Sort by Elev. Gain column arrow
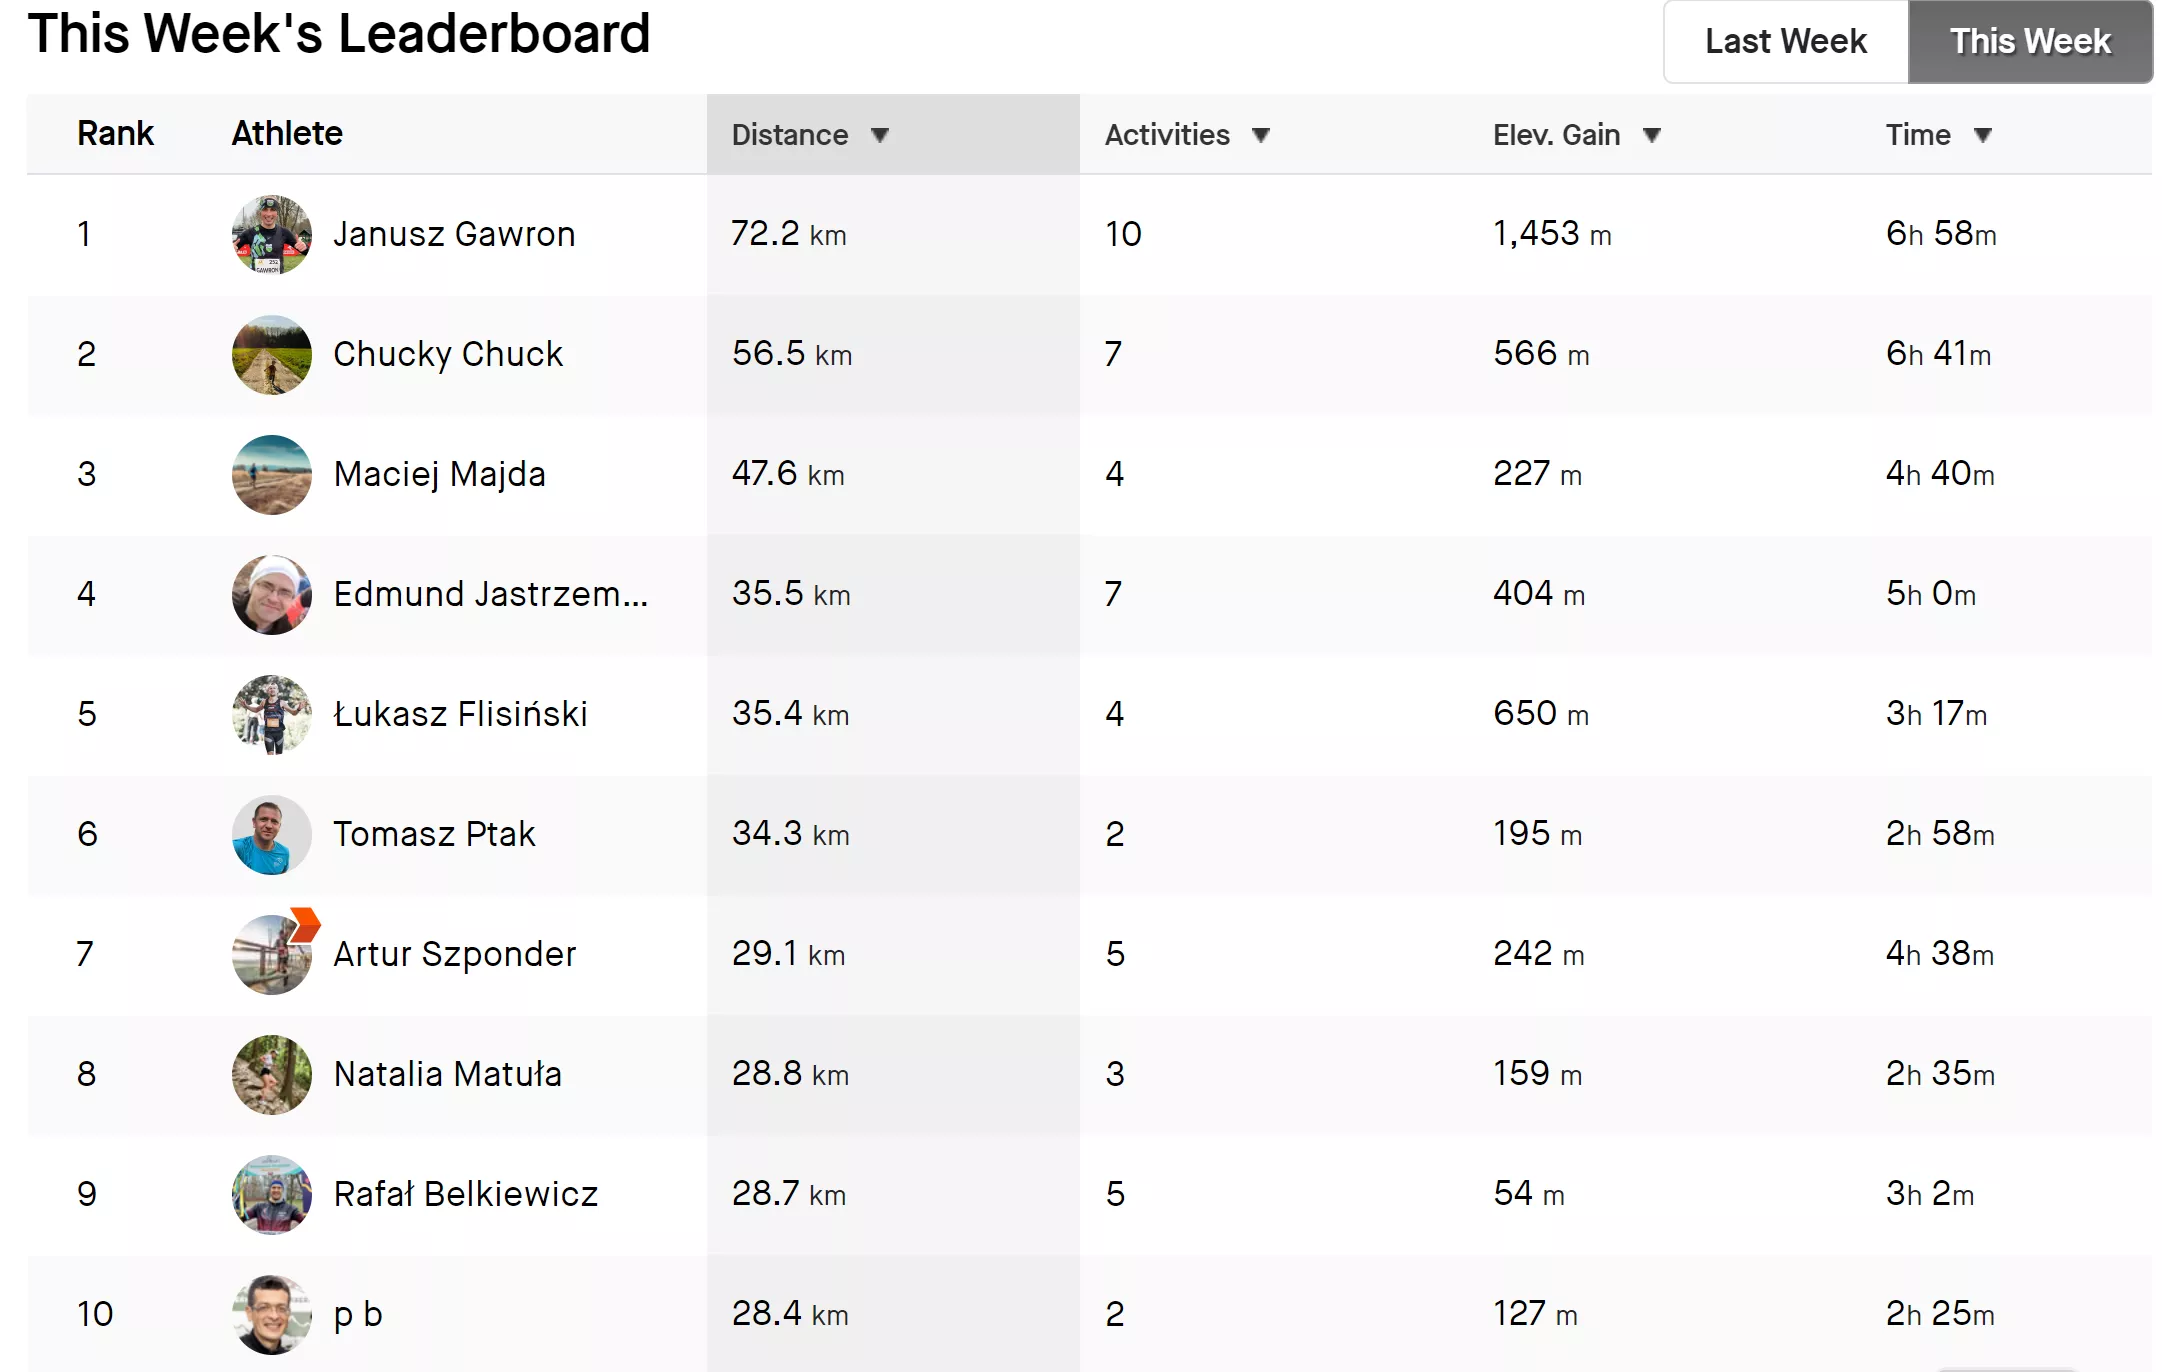Image resolution: width=2162 pixels, height=1372 pixels. (x=1652, y=135)
